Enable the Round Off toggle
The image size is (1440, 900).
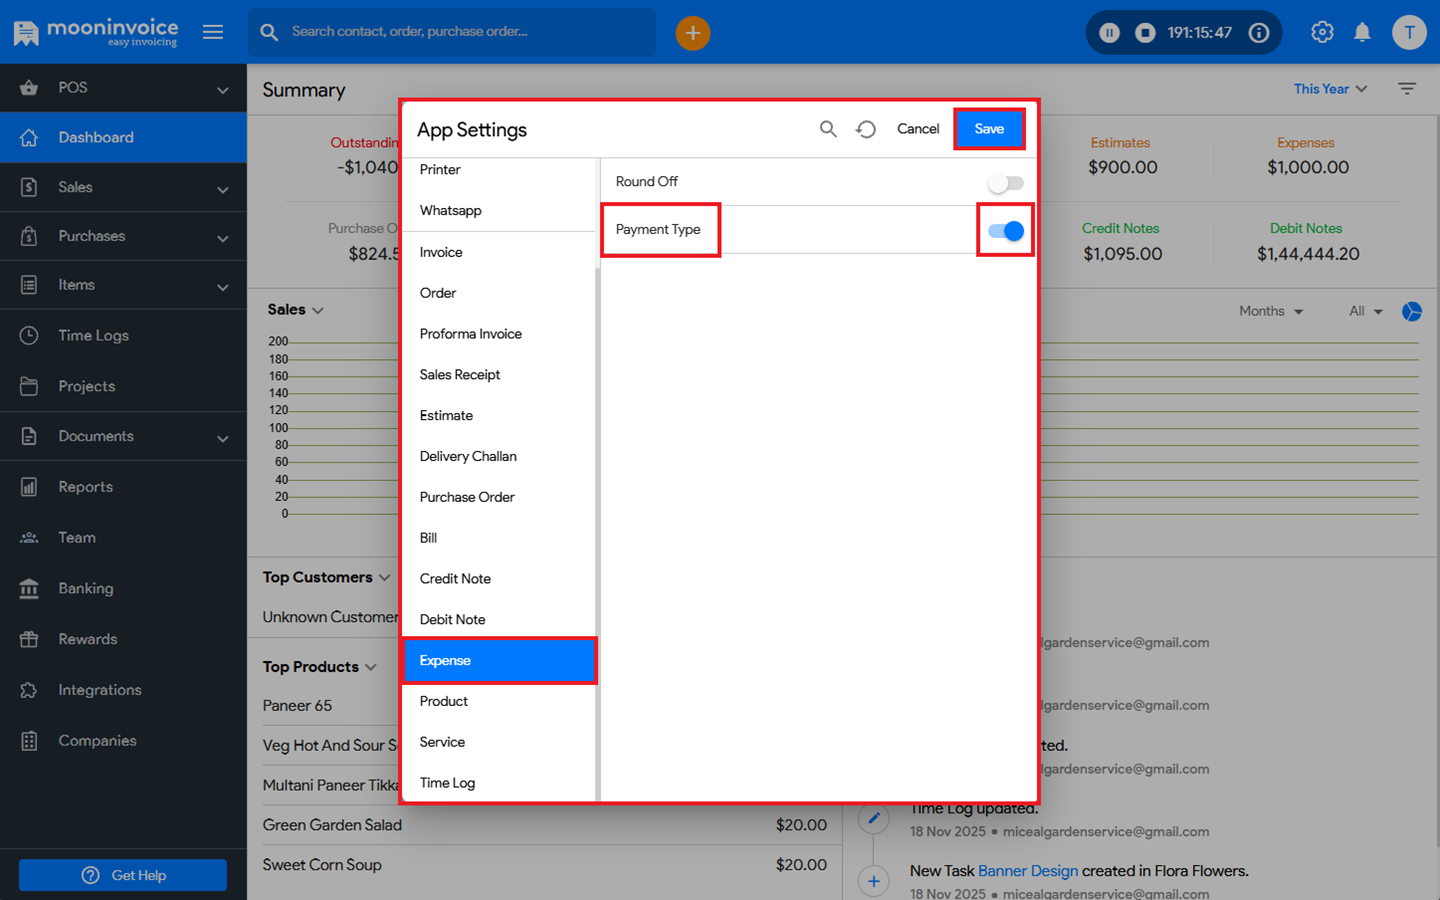[1005, 183]
